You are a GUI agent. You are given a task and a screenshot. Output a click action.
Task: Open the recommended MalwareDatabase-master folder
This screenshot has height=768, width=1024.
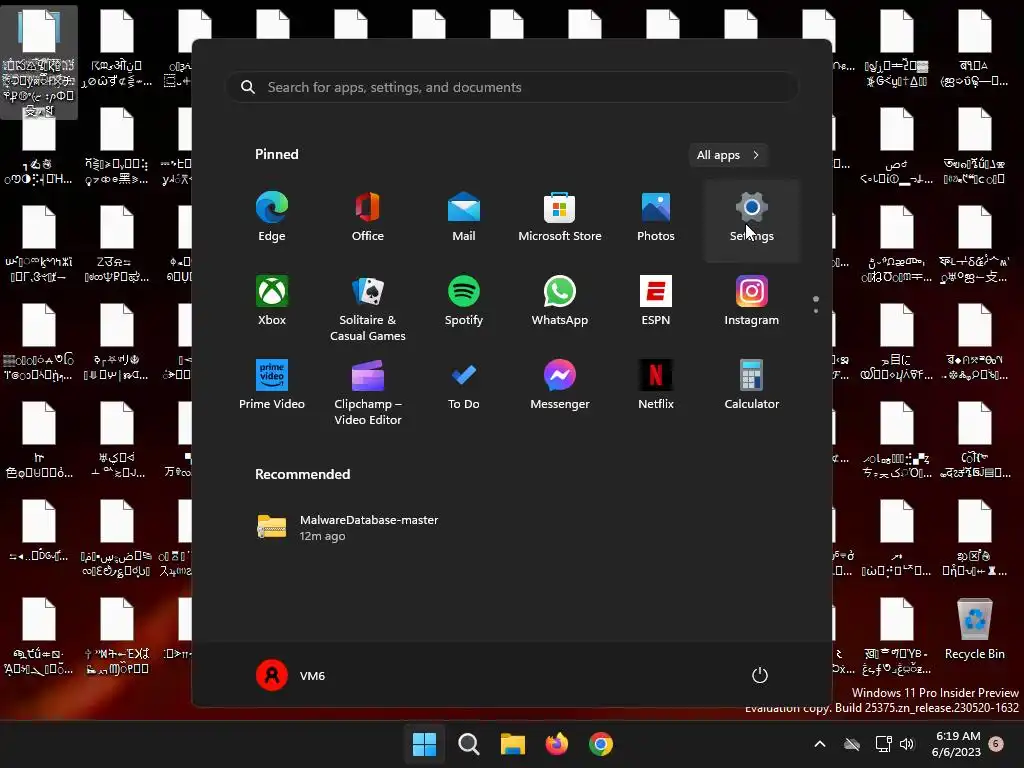pyautogui.click(x=347, y=527)
